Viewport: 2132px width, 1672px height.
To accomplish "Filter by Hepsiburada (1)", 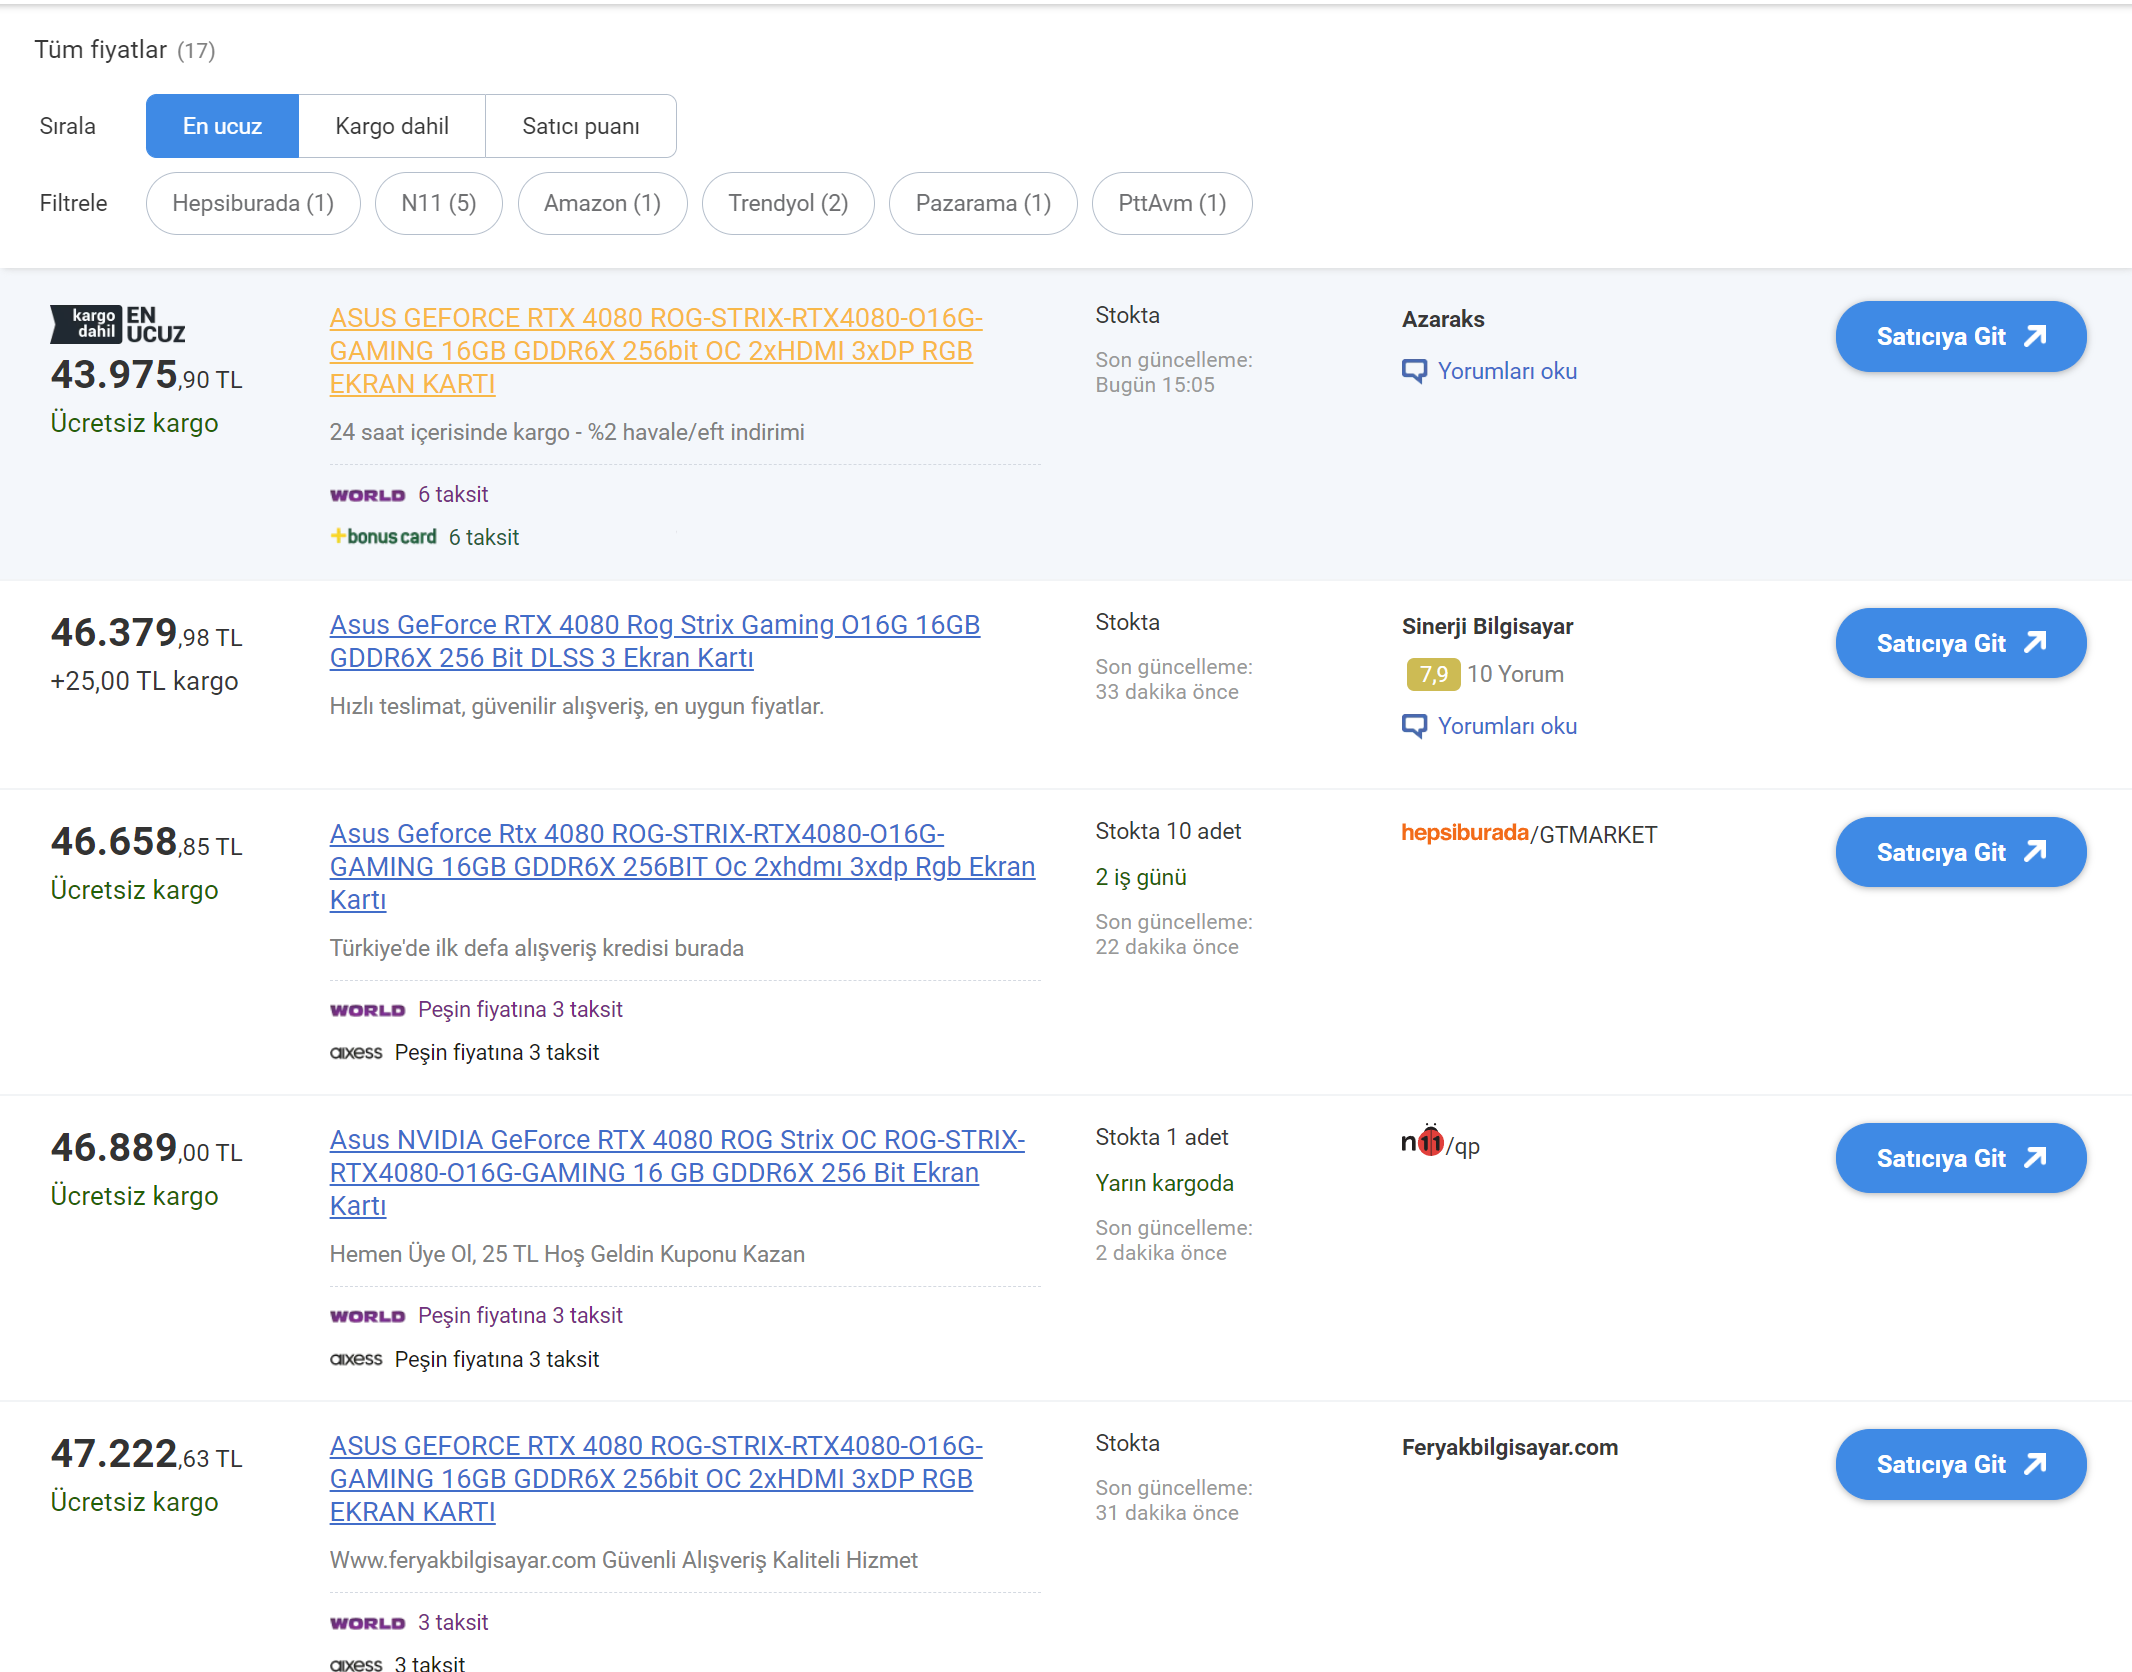I will click(253, 203).
